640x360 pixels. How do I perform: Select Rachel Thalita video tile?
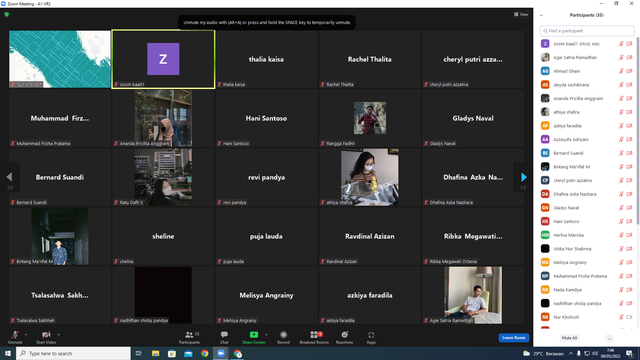click(369, 59)
